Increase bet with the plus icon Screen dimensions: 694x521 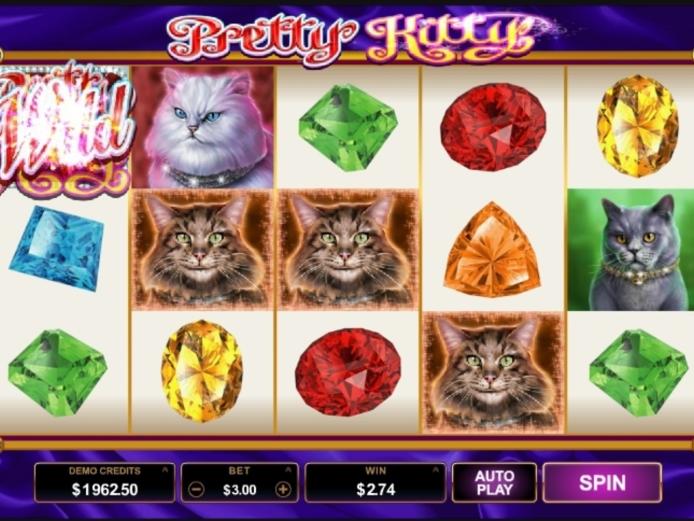coord(283,489)
